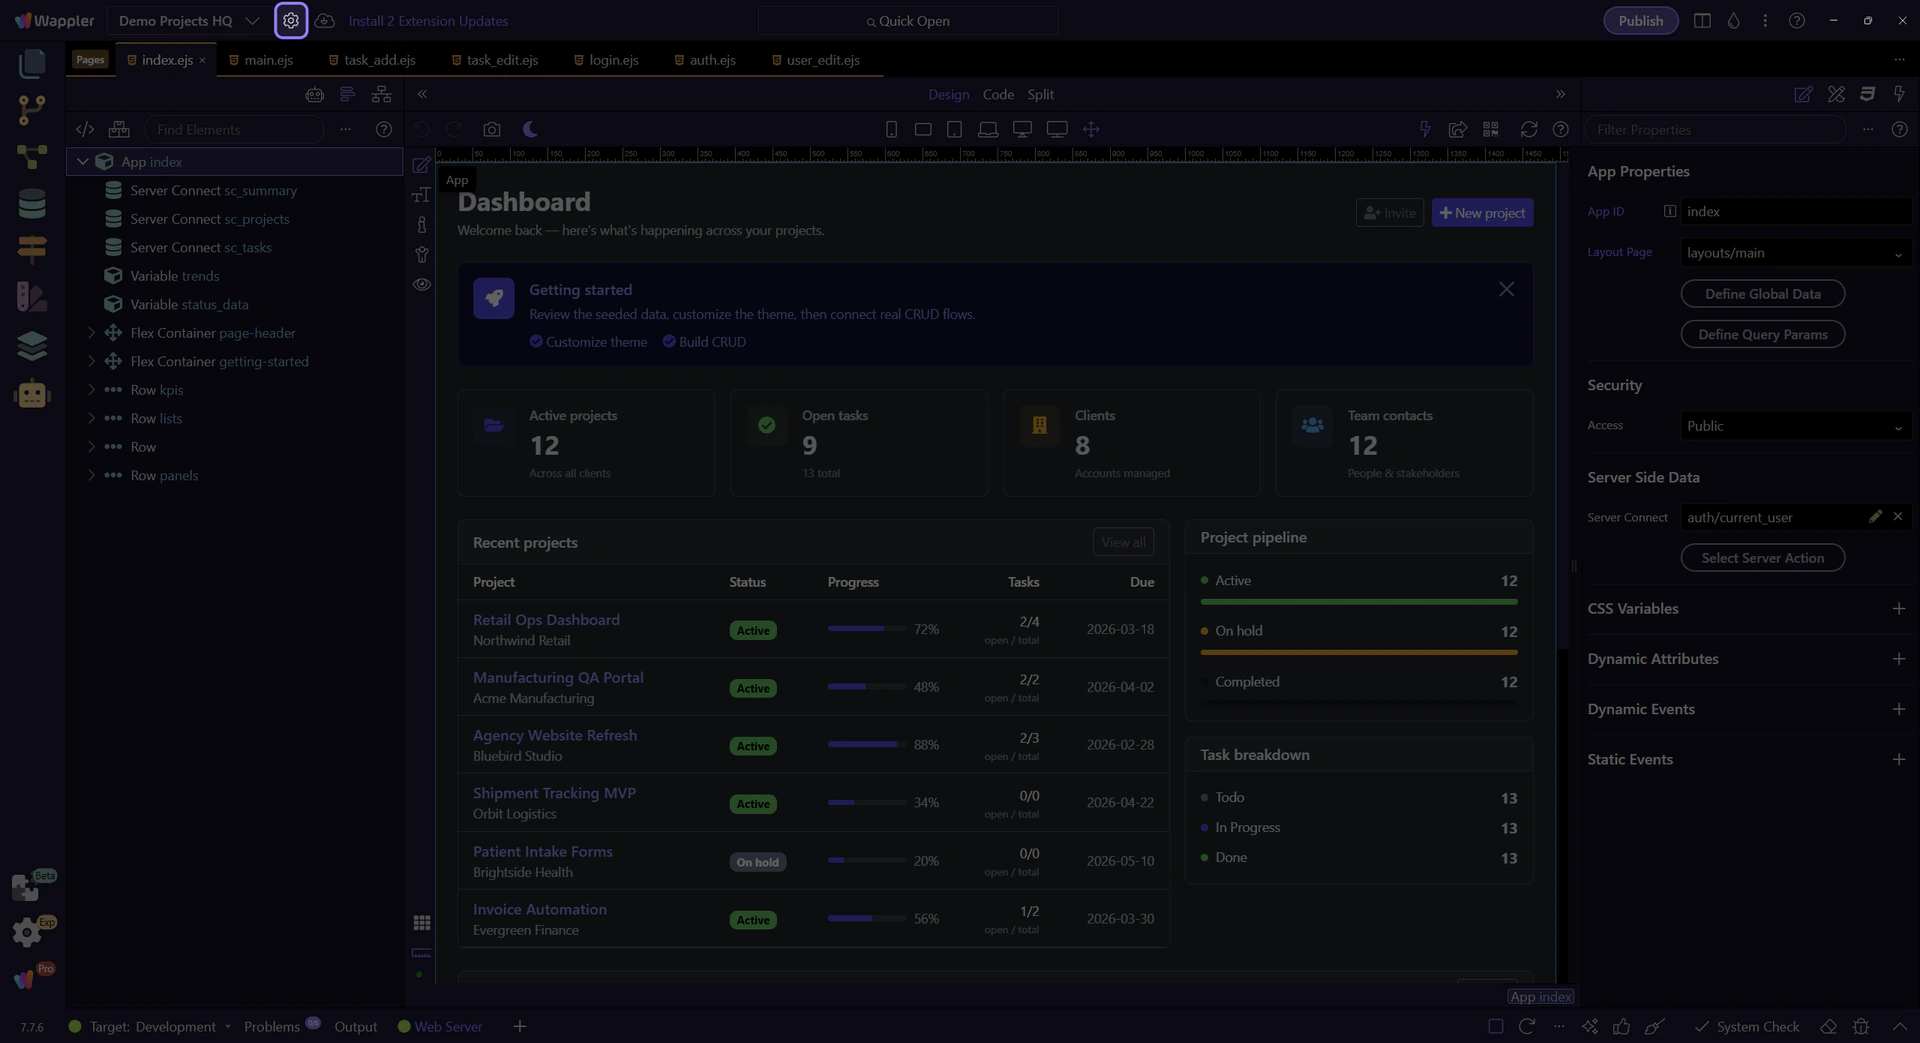Expand the Row kpis tree node
Viewport: 1920px width, 1043px height.
click(91, 390)
